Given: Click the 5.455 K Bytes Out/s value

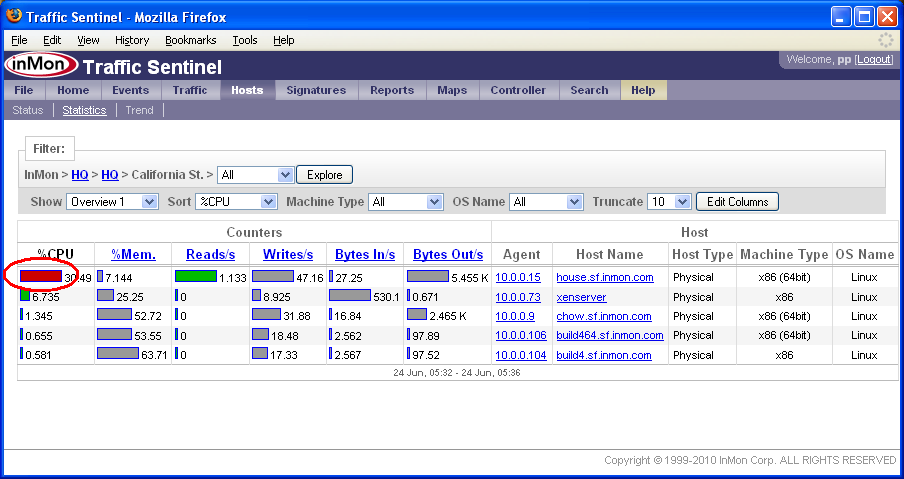Looking at the screenshot, I should [470, 278].
